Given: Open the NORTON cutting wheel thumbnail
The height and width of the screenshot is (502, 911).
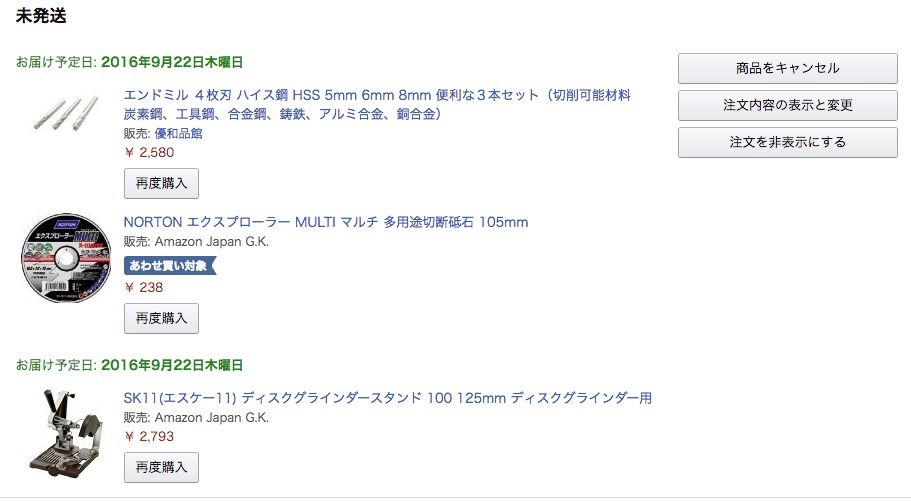Looking at the screenshot, I should [x=62, y=258].
